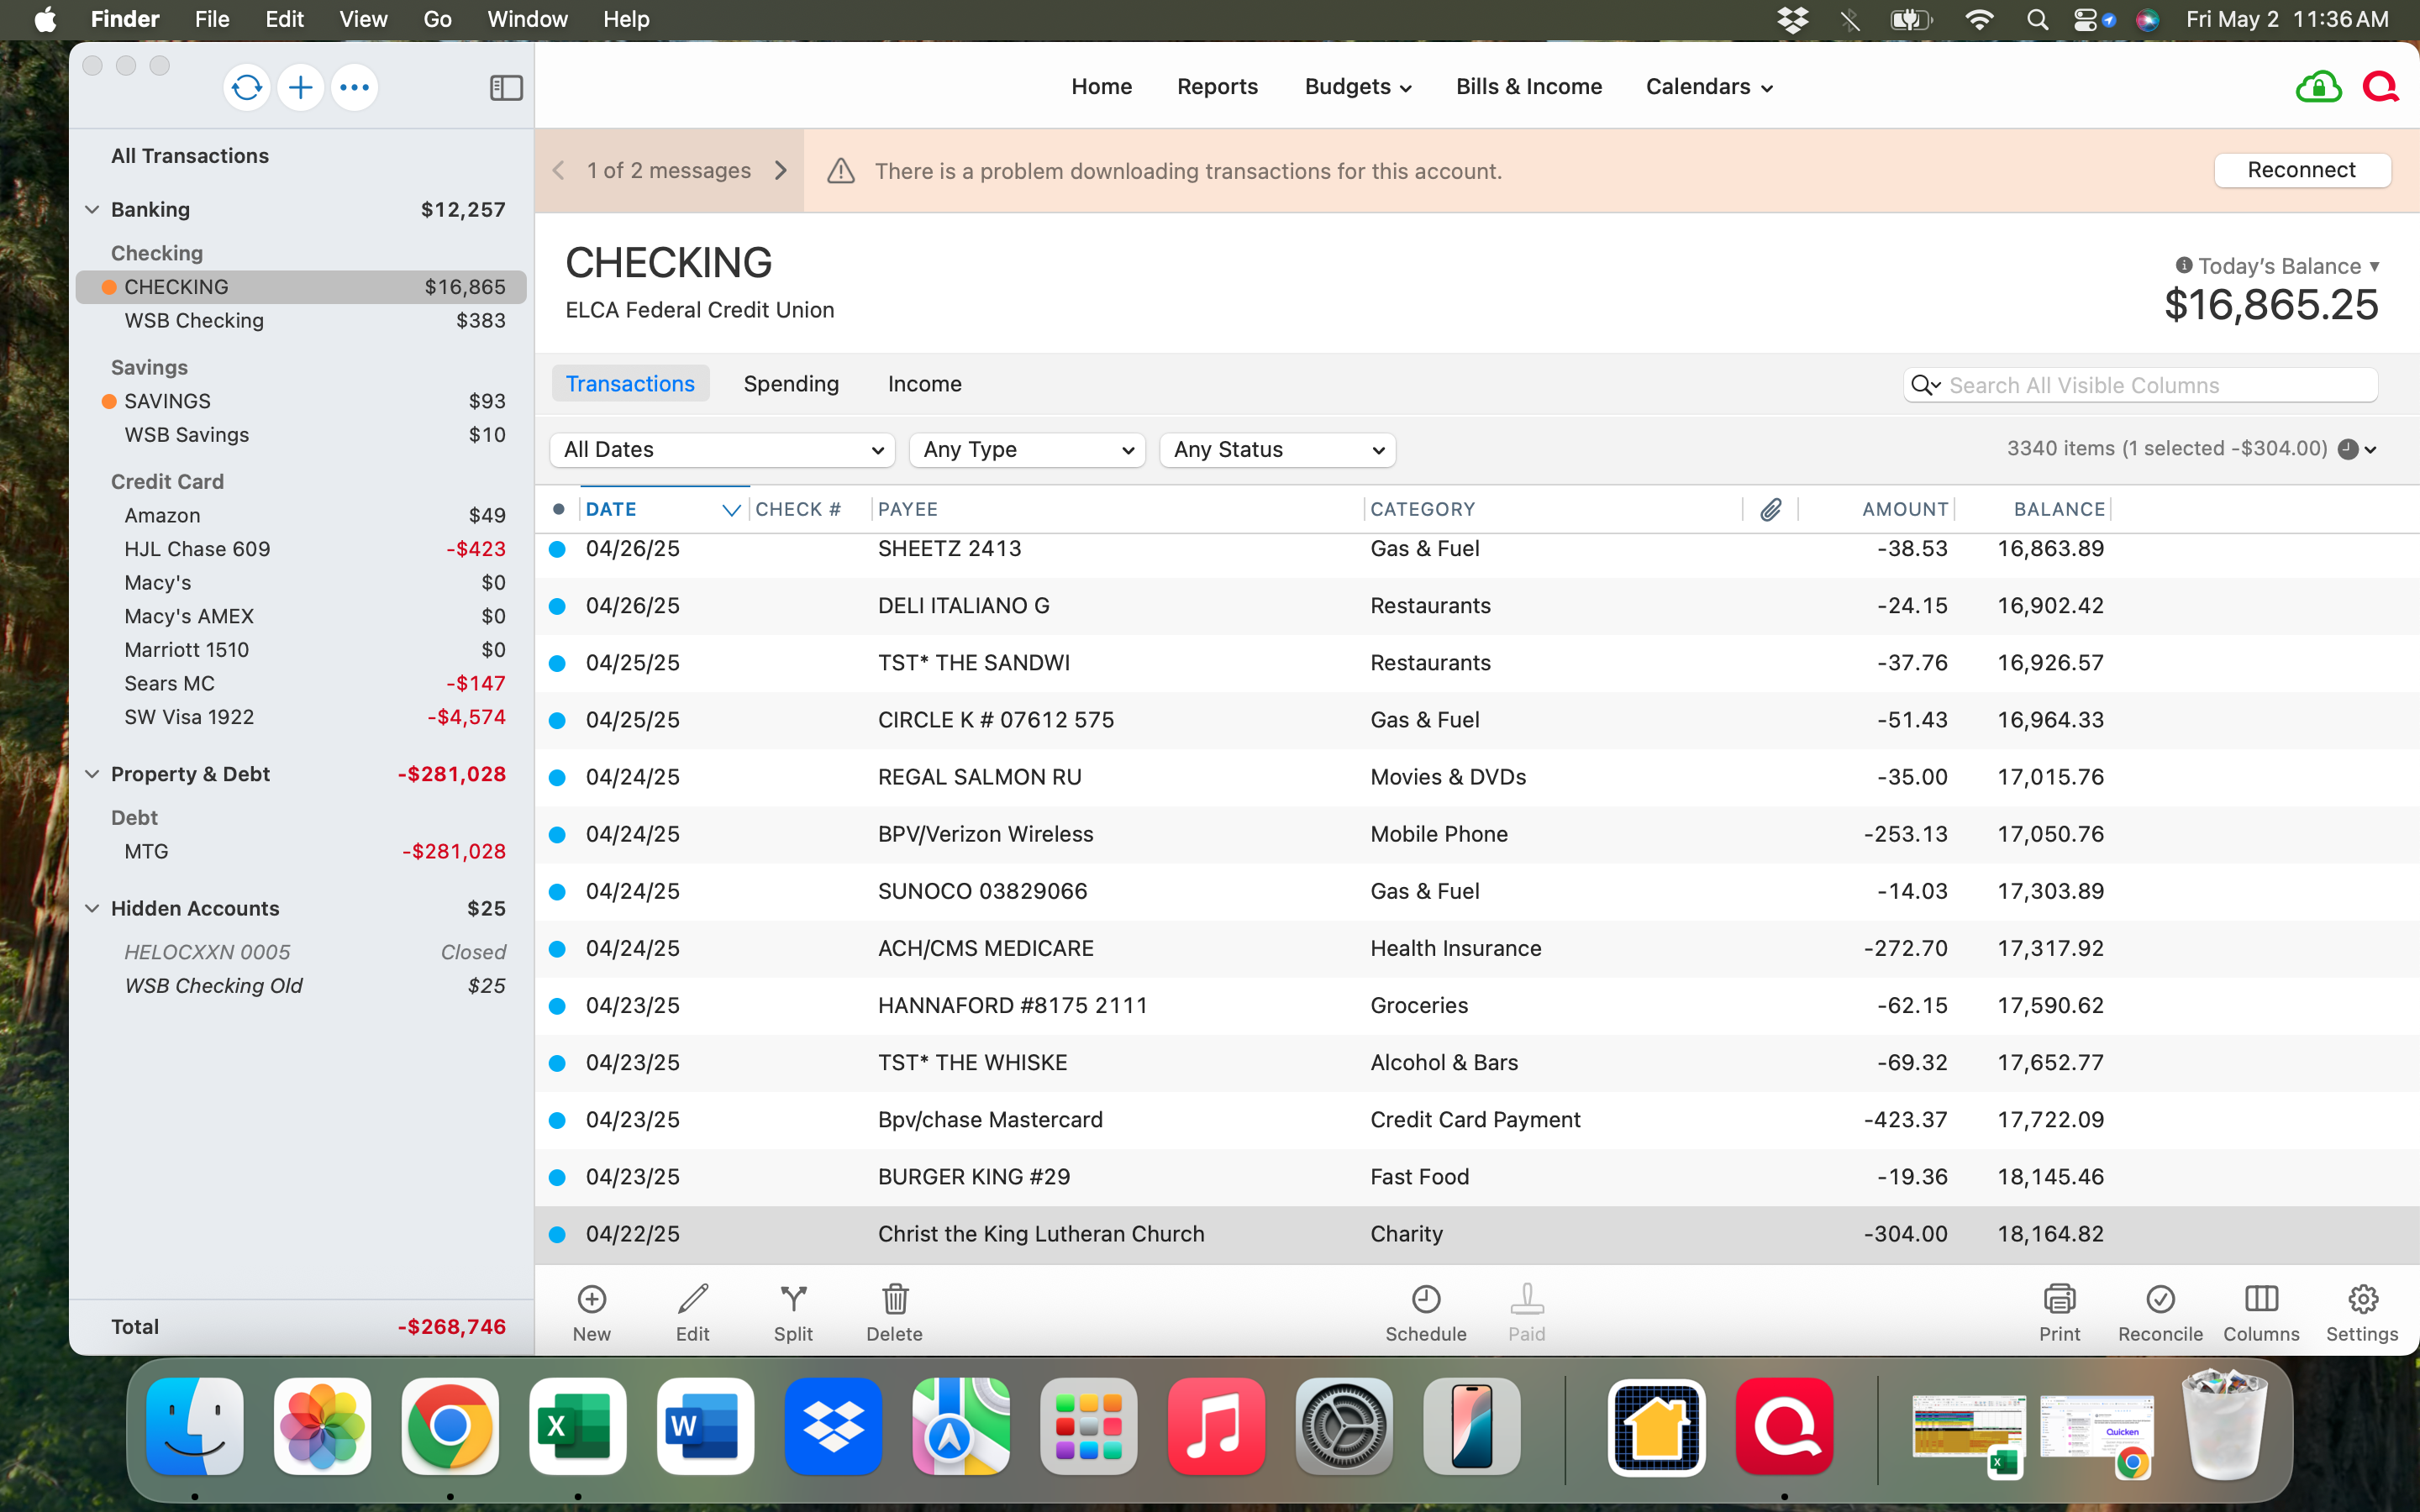
Task: Toggle status dot for SUNOCO 03829066 row
Action: coord(558,891)
